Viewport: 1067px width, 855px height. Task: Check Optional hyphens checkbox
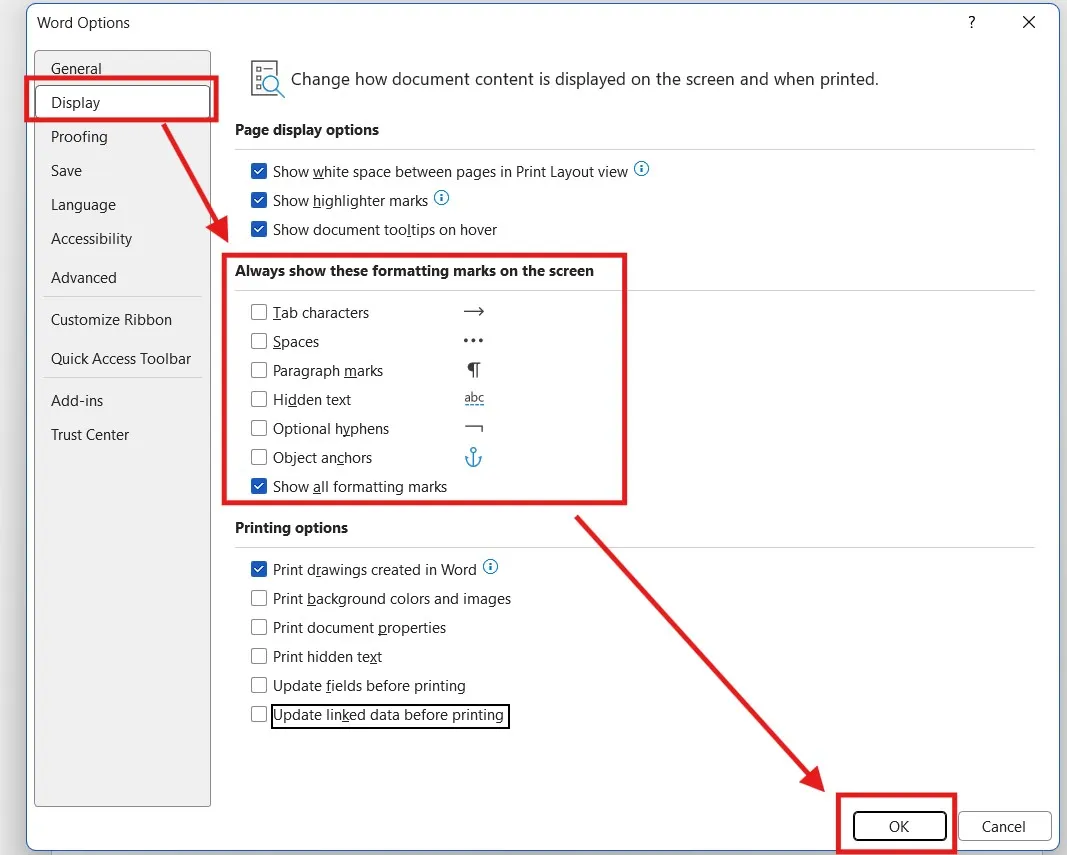coord(259,428)
